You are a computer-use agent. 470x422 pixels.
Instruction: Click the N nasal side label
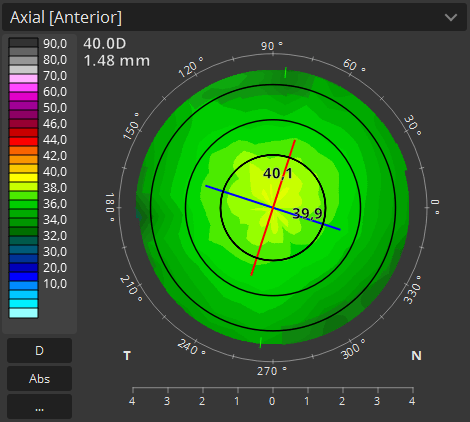416,356
